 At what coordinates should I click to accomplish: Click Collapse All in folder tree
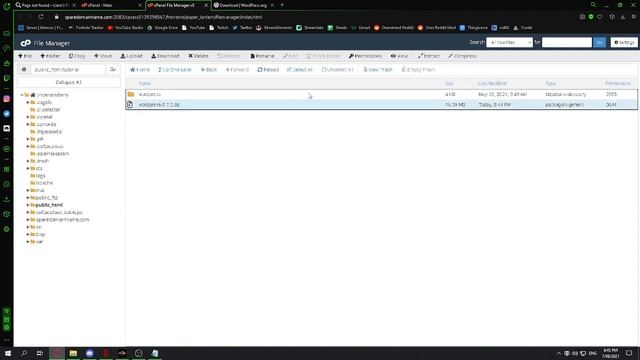[69, 82]
